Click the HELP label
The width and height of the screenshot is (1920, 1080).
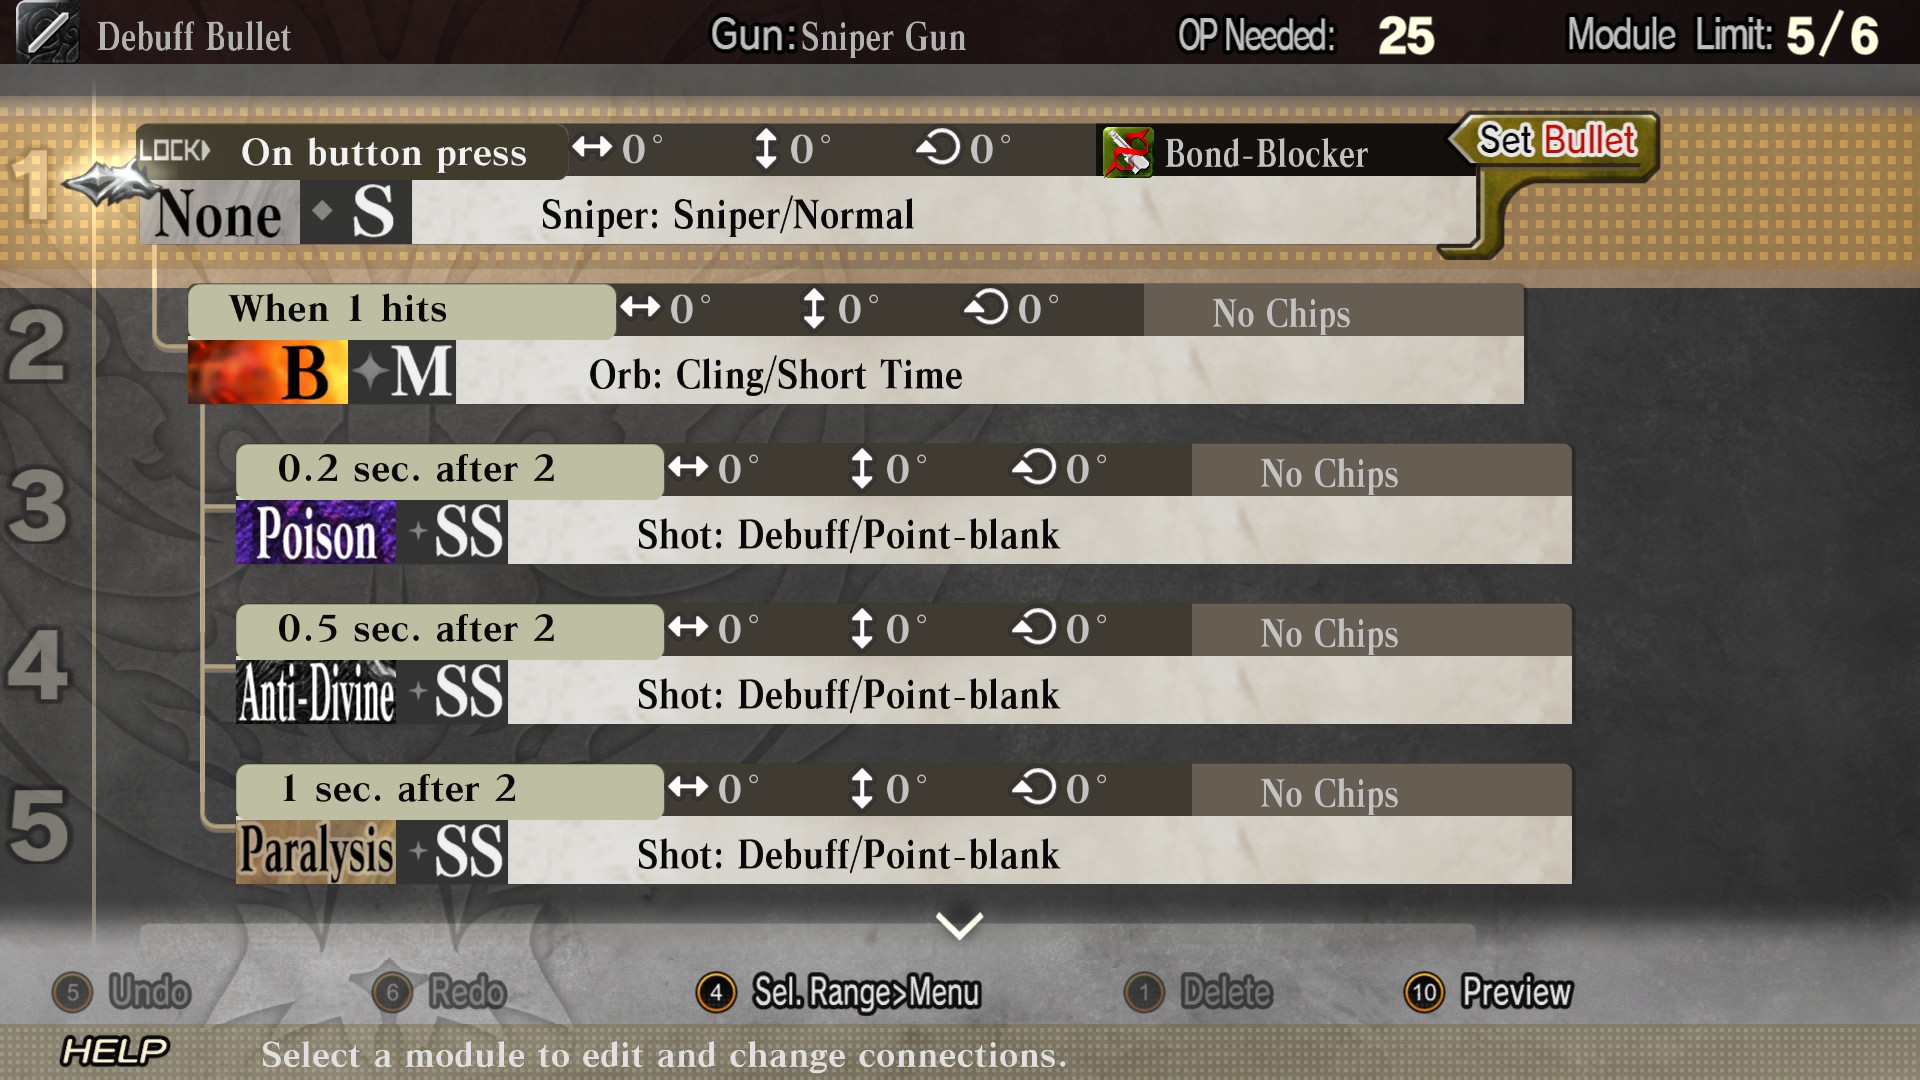click(x=114, y=1051)
